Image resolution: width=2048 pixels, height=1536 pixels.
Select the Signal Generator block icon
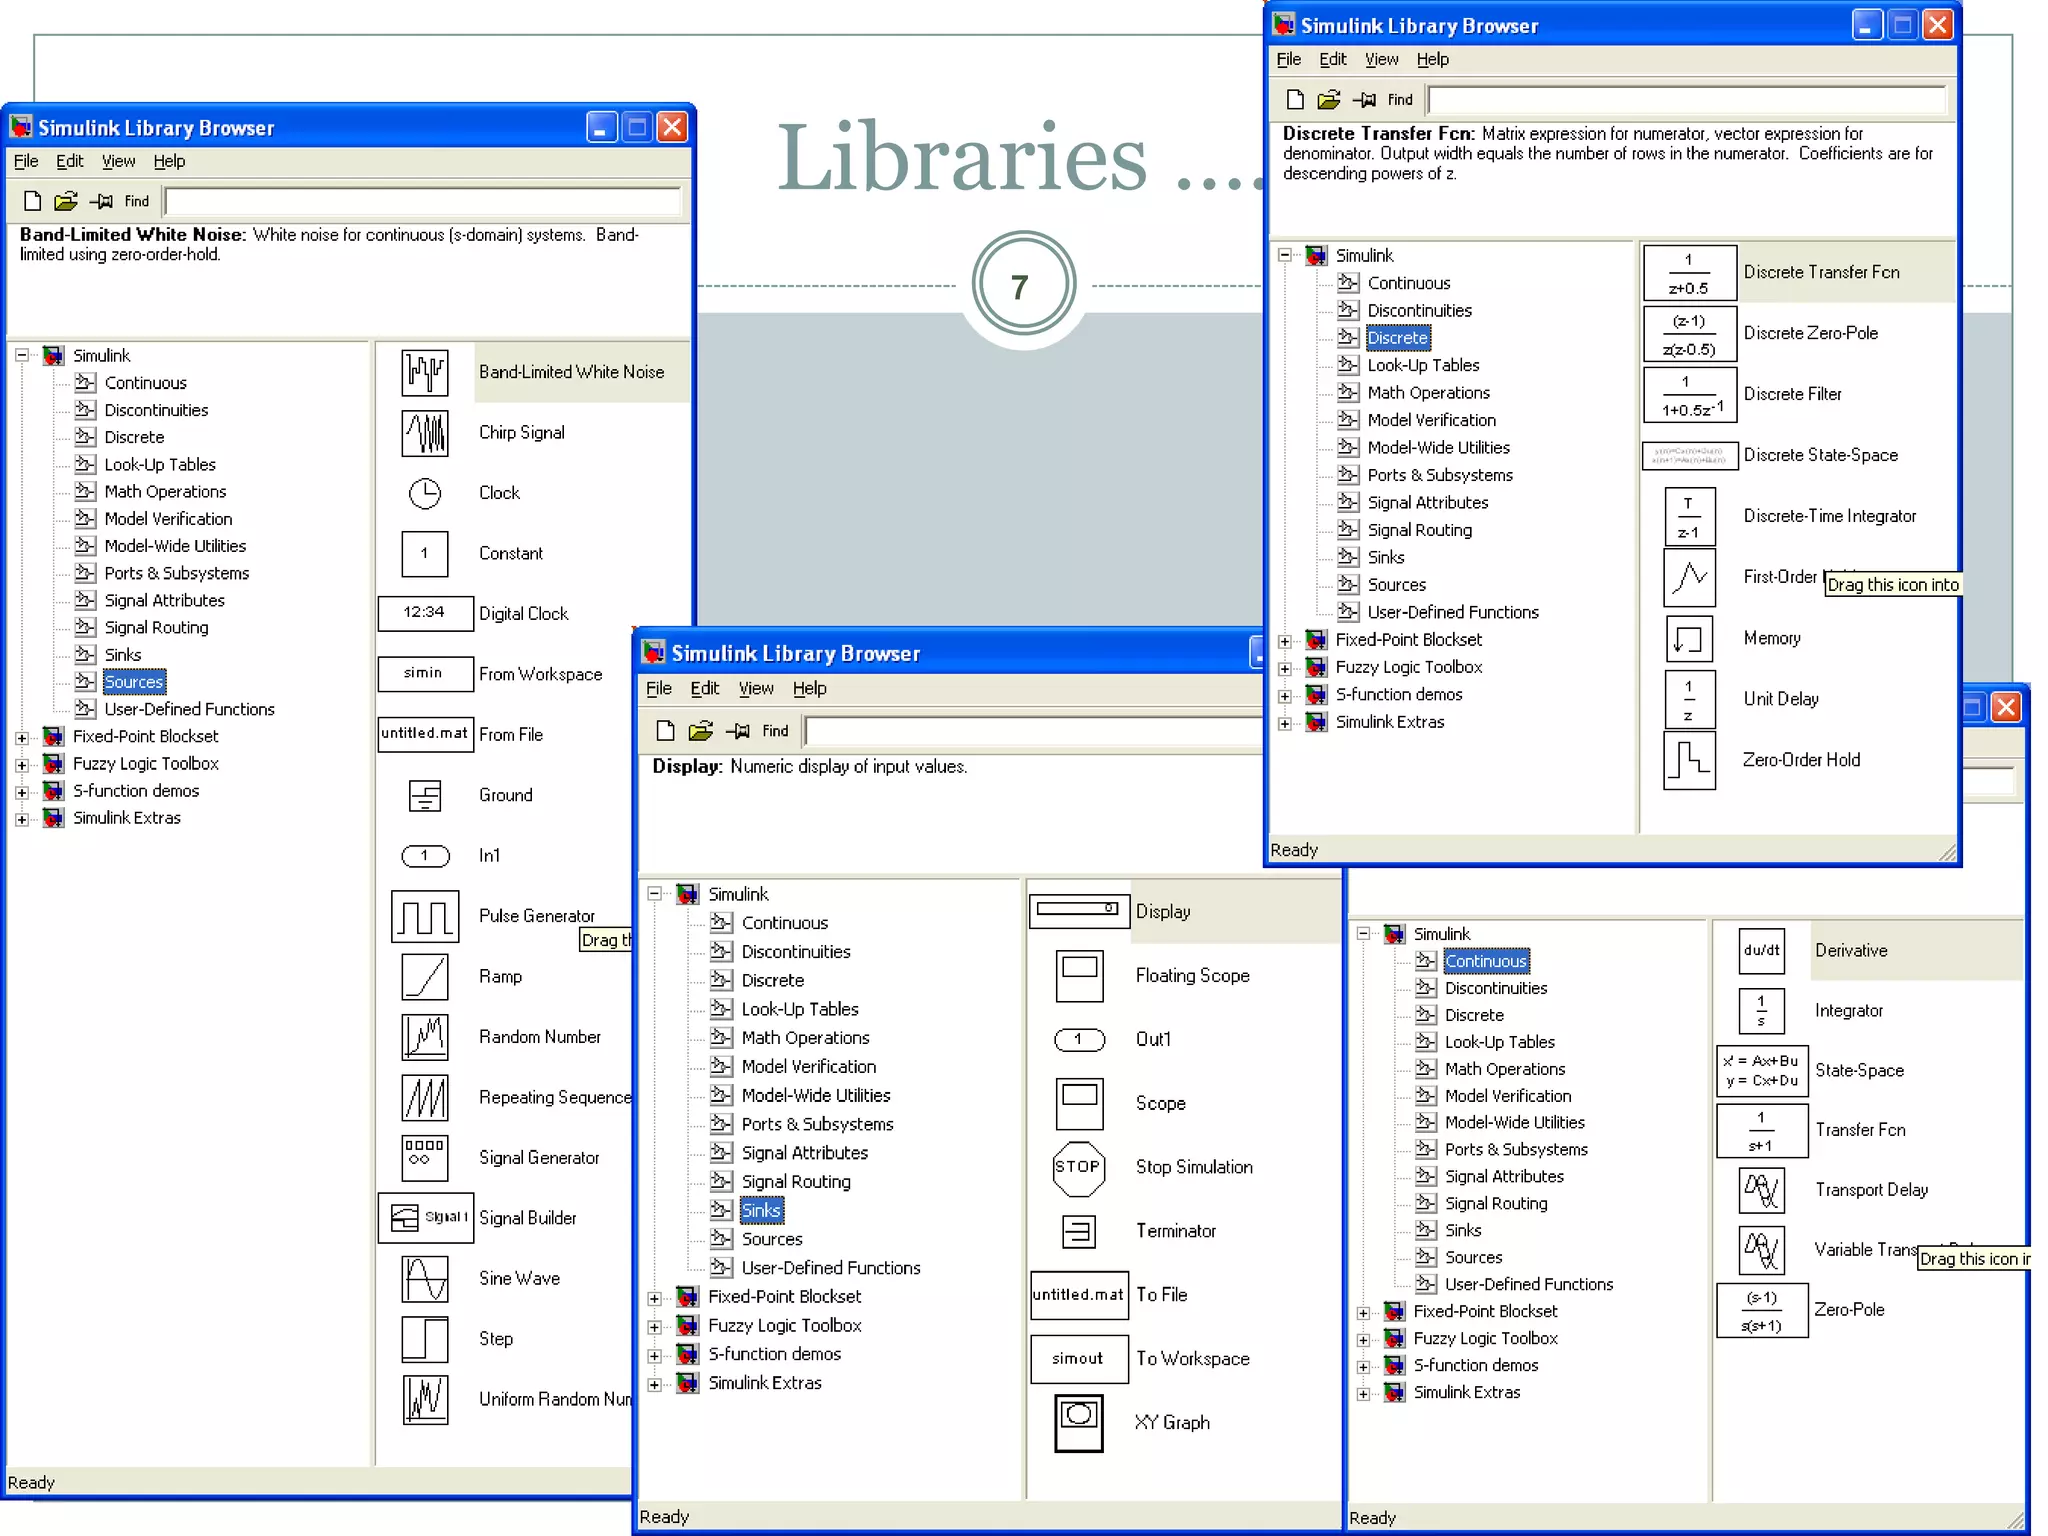424,1158
